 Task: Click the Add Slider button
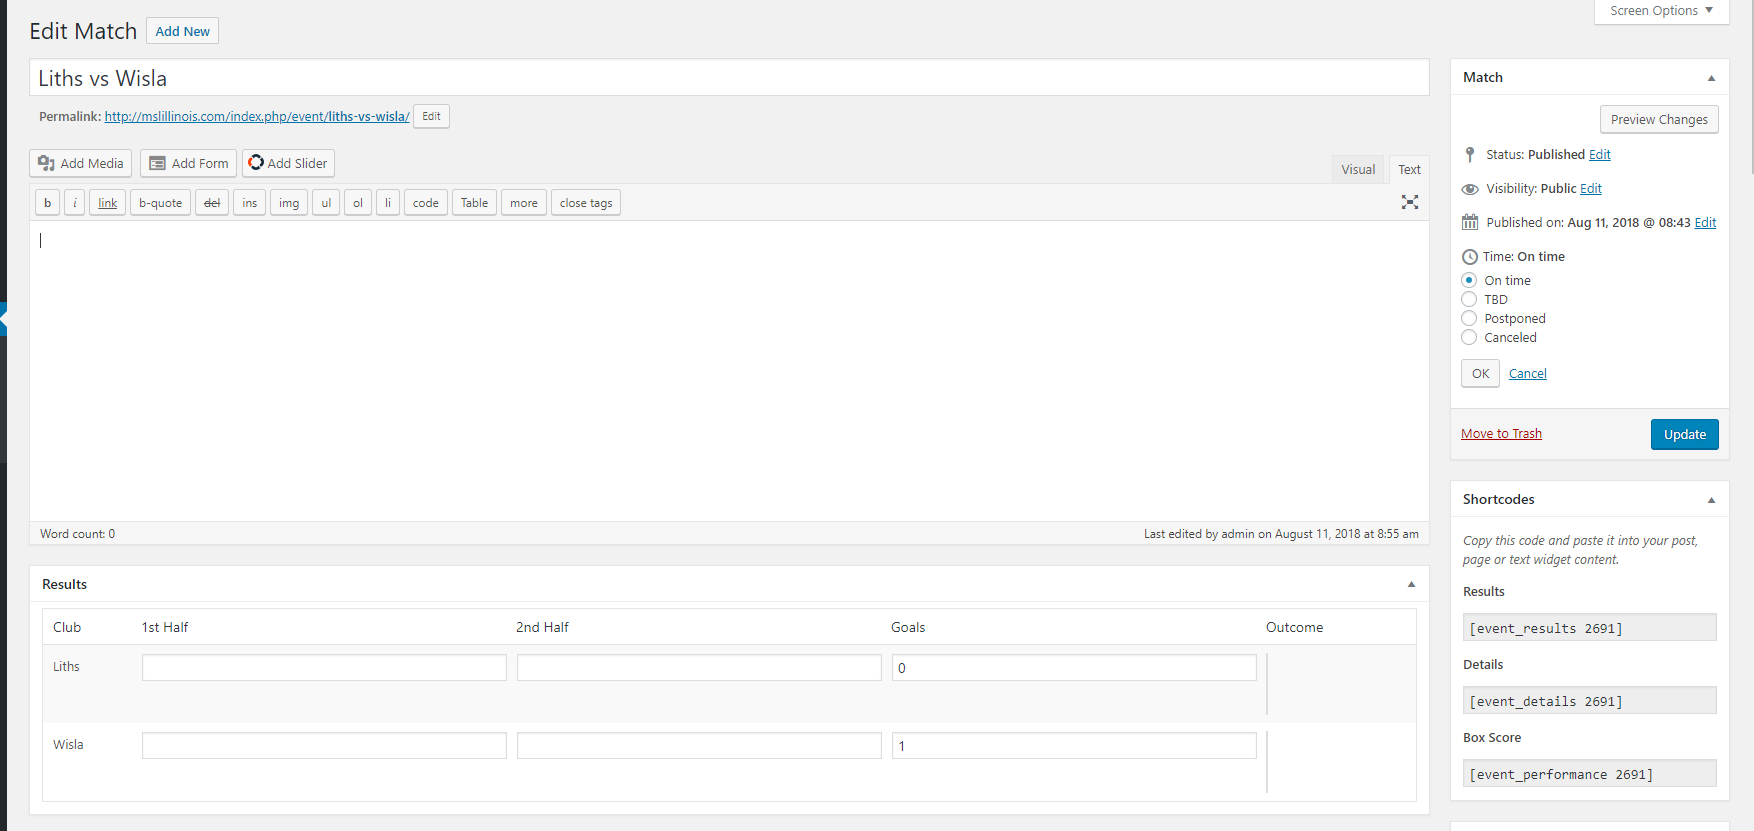[x=288, y=163]
